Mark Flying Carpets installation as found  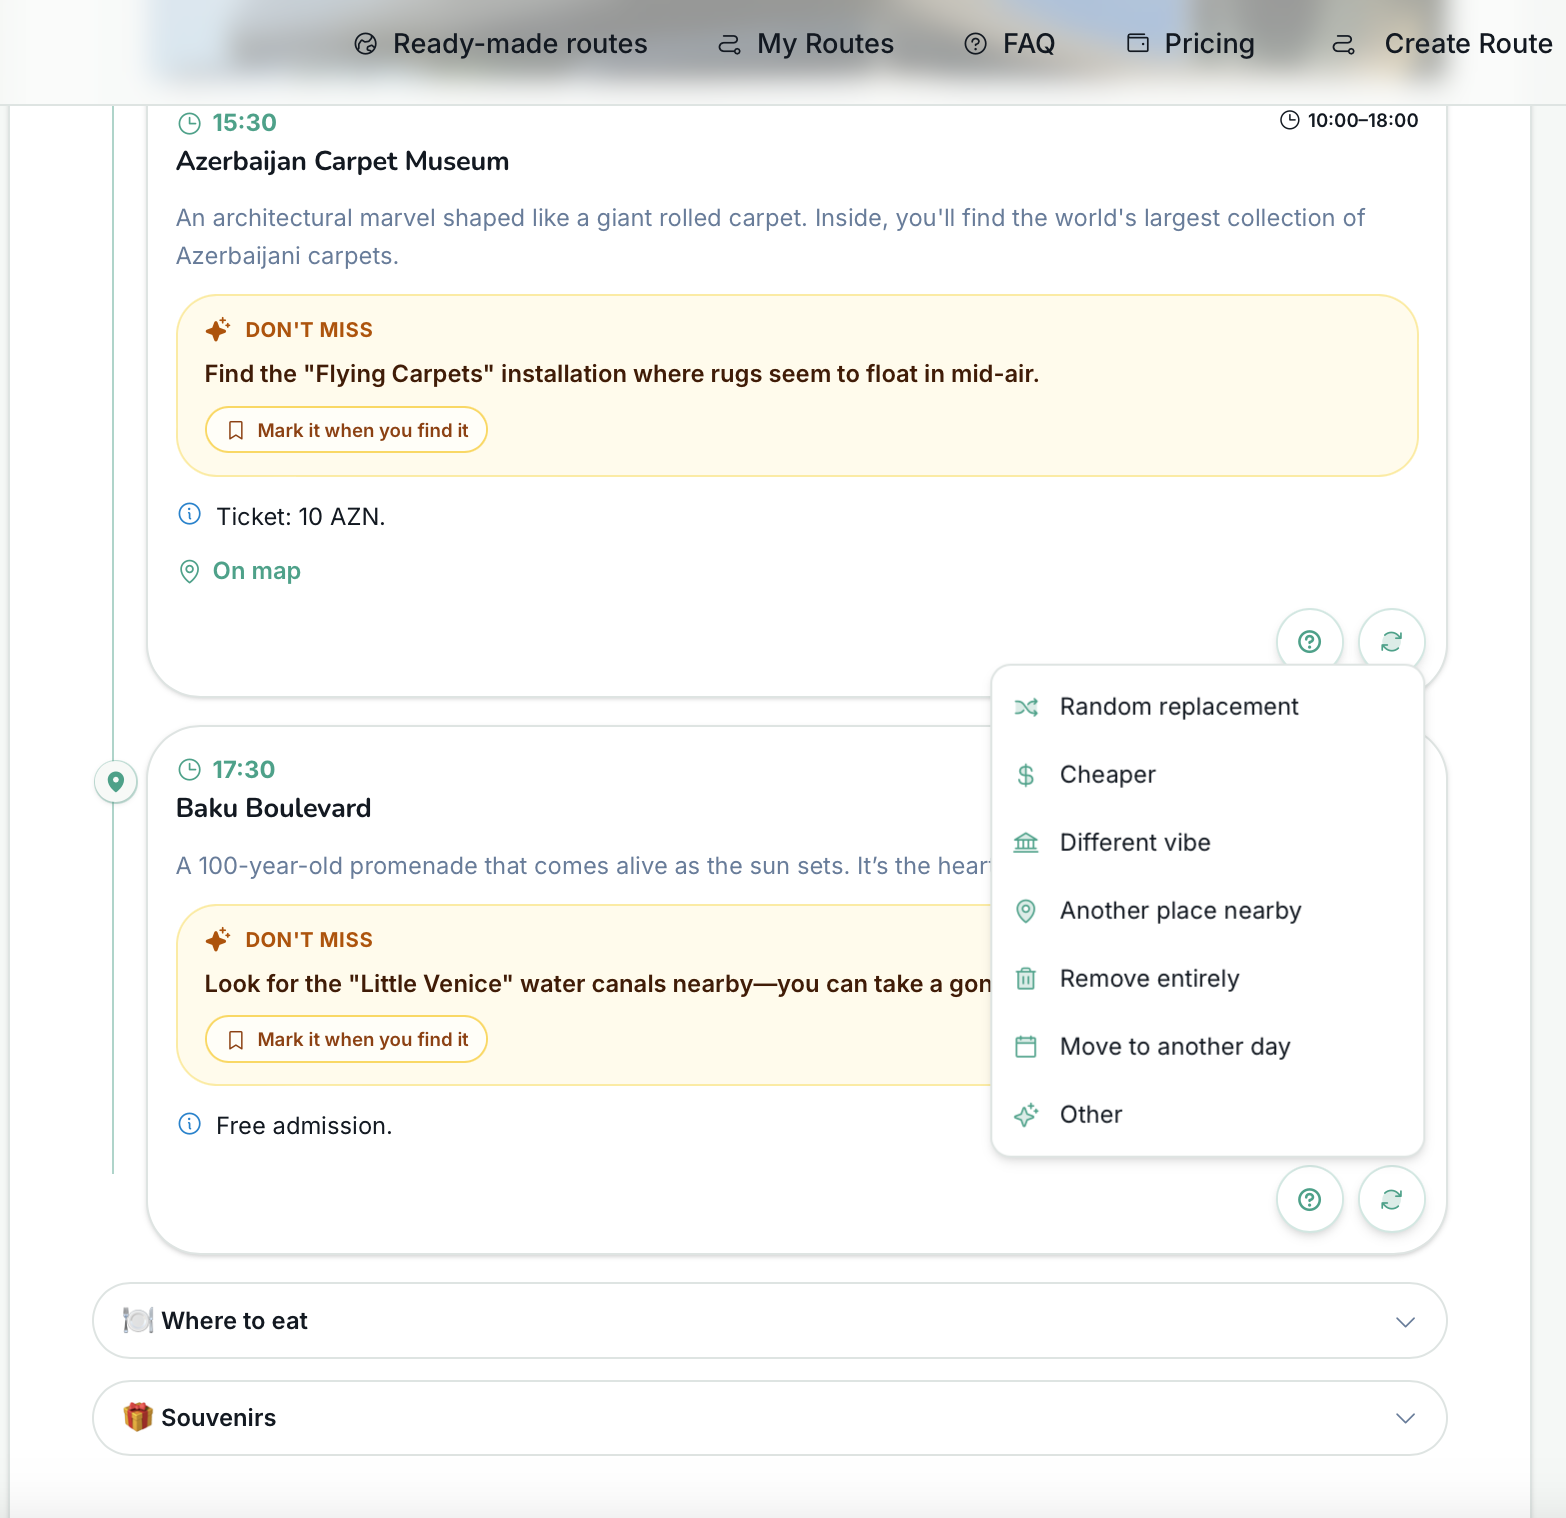346,430
